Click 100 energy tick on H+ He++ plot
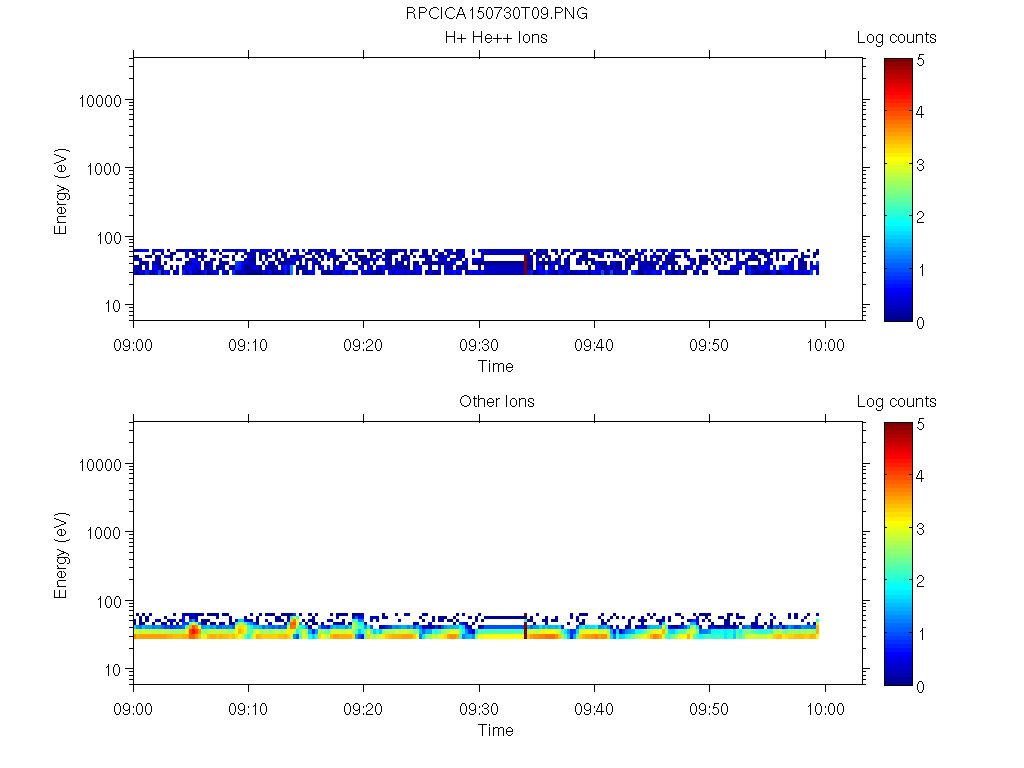 coord(109,238)
